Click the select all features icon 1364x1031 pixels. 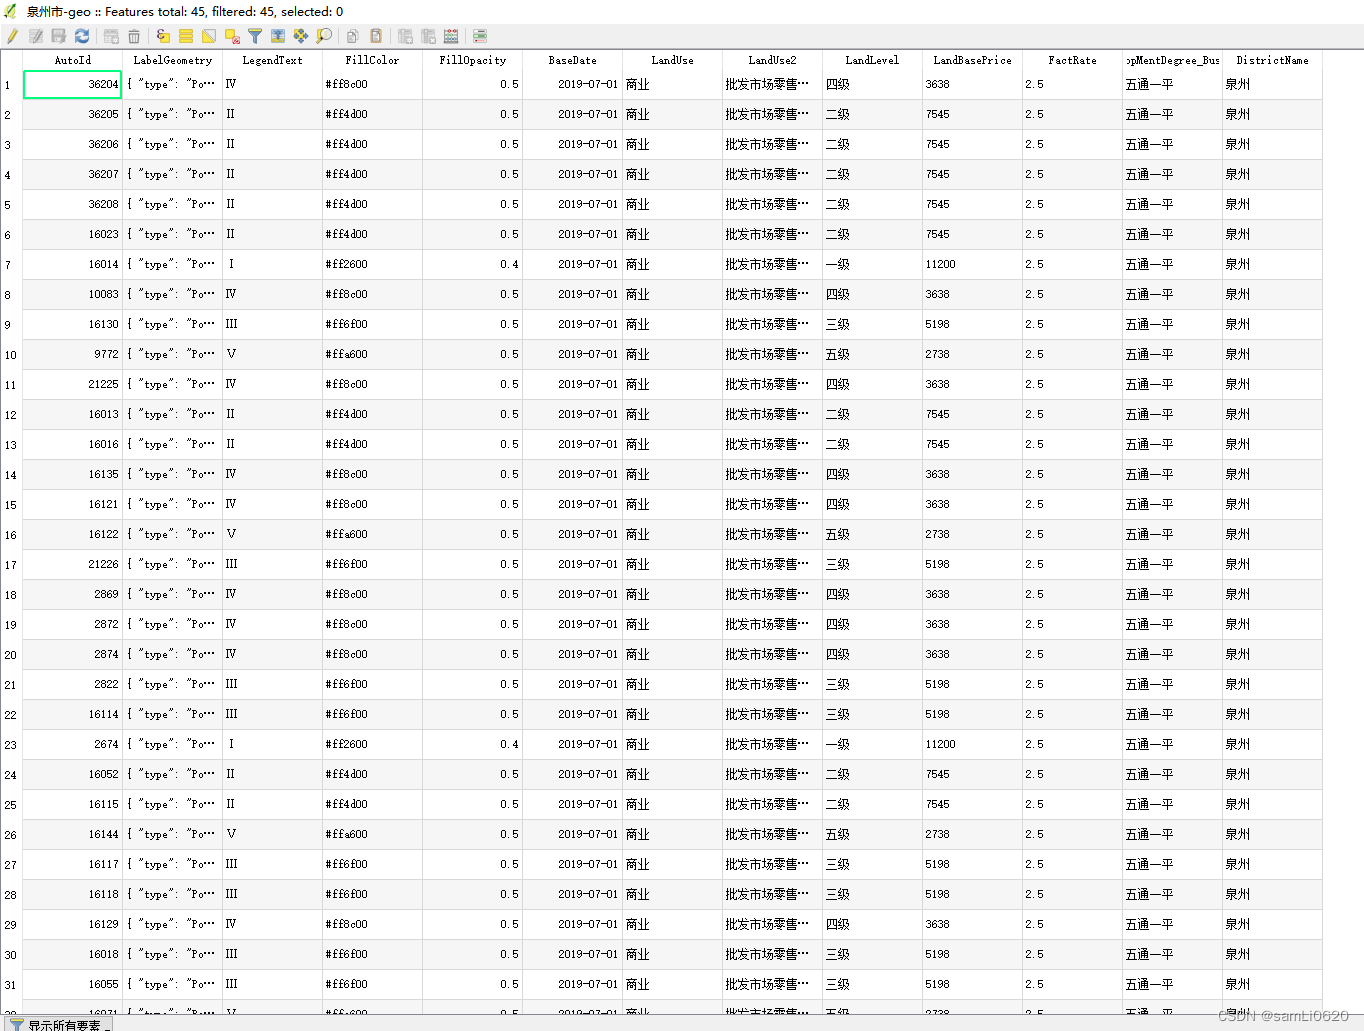(x=186, y=36)
